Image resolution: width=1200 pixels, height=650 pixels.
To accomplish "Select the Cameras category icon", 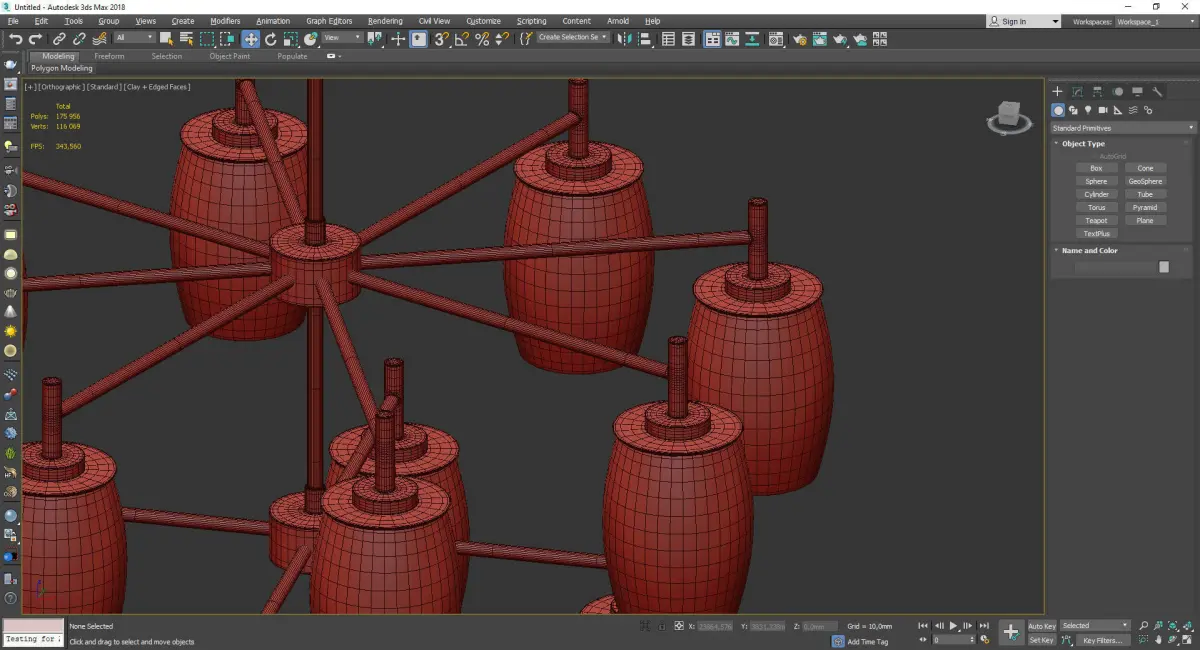I will pos(1103,110).
